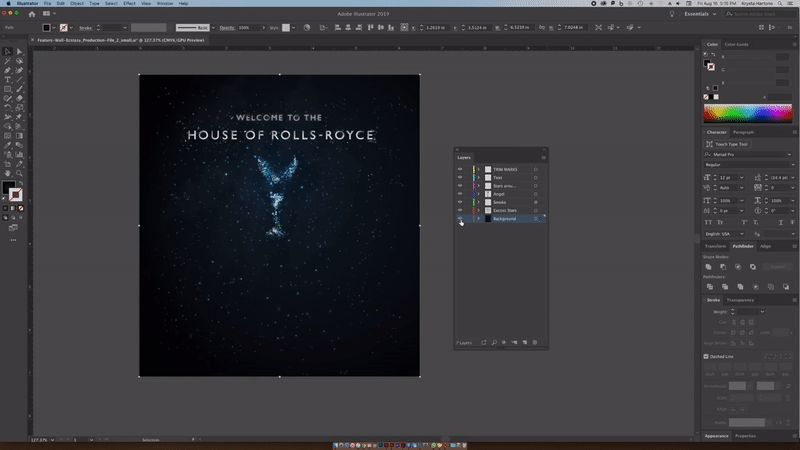Open Layers panel options menu
Screen dimensions: 800x450
543,158
